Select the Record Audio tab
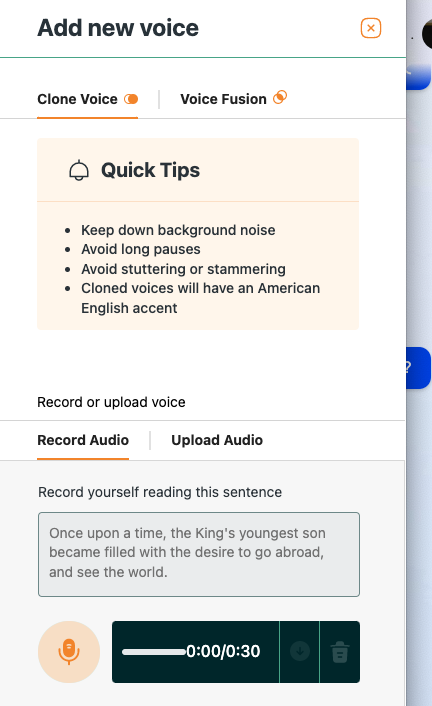Image resolution: width=432 pixels, height=706 pixels. pos(83,440)
